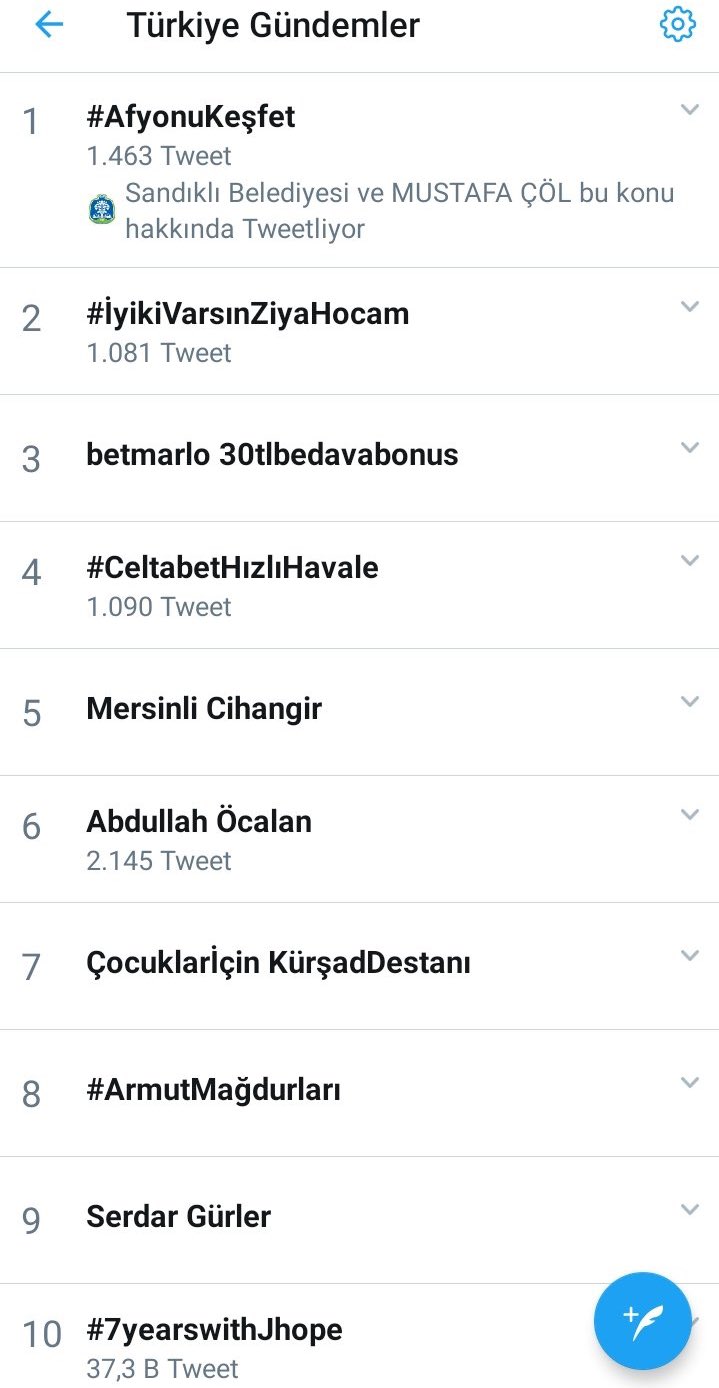719x1388 pixels.
Task: Expand chevron for Serdar Gürler trend
Action: (690, 1210)
